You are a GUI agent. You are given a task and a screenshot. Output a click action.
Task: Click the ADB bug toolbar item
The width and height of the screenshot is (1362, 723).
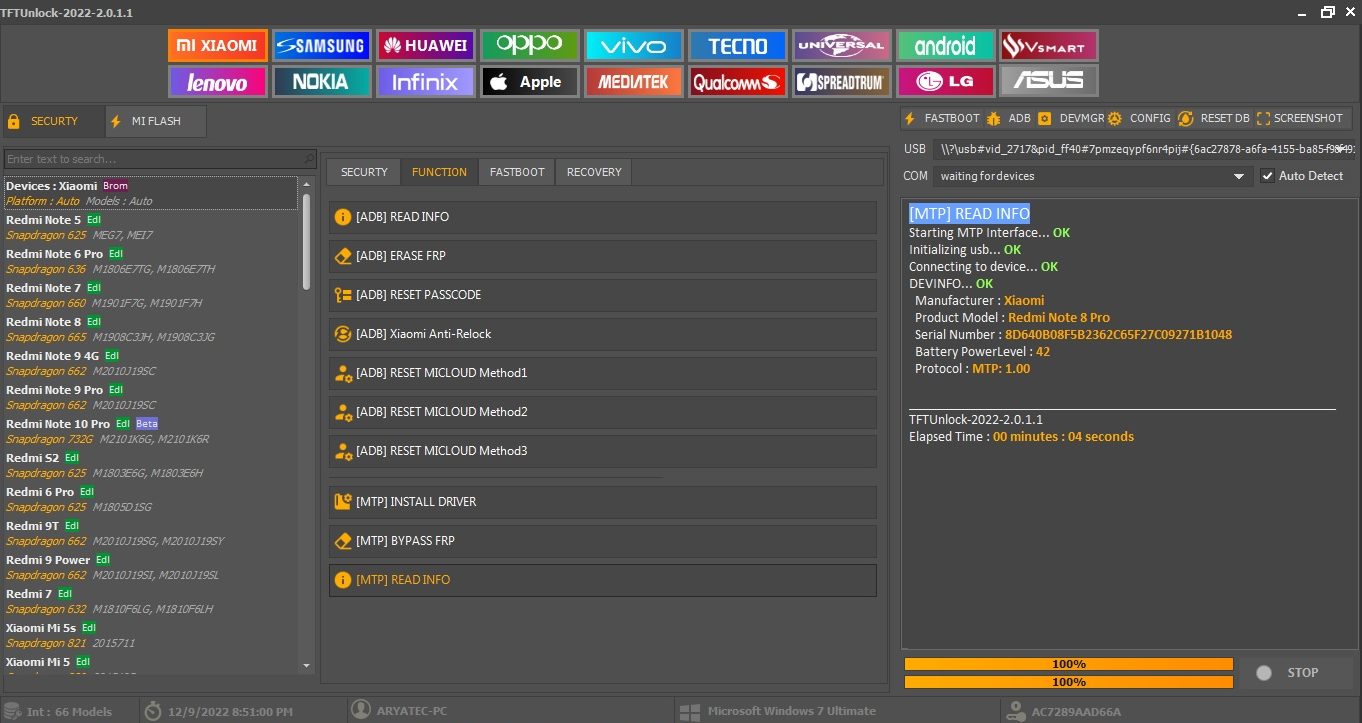1009,118
